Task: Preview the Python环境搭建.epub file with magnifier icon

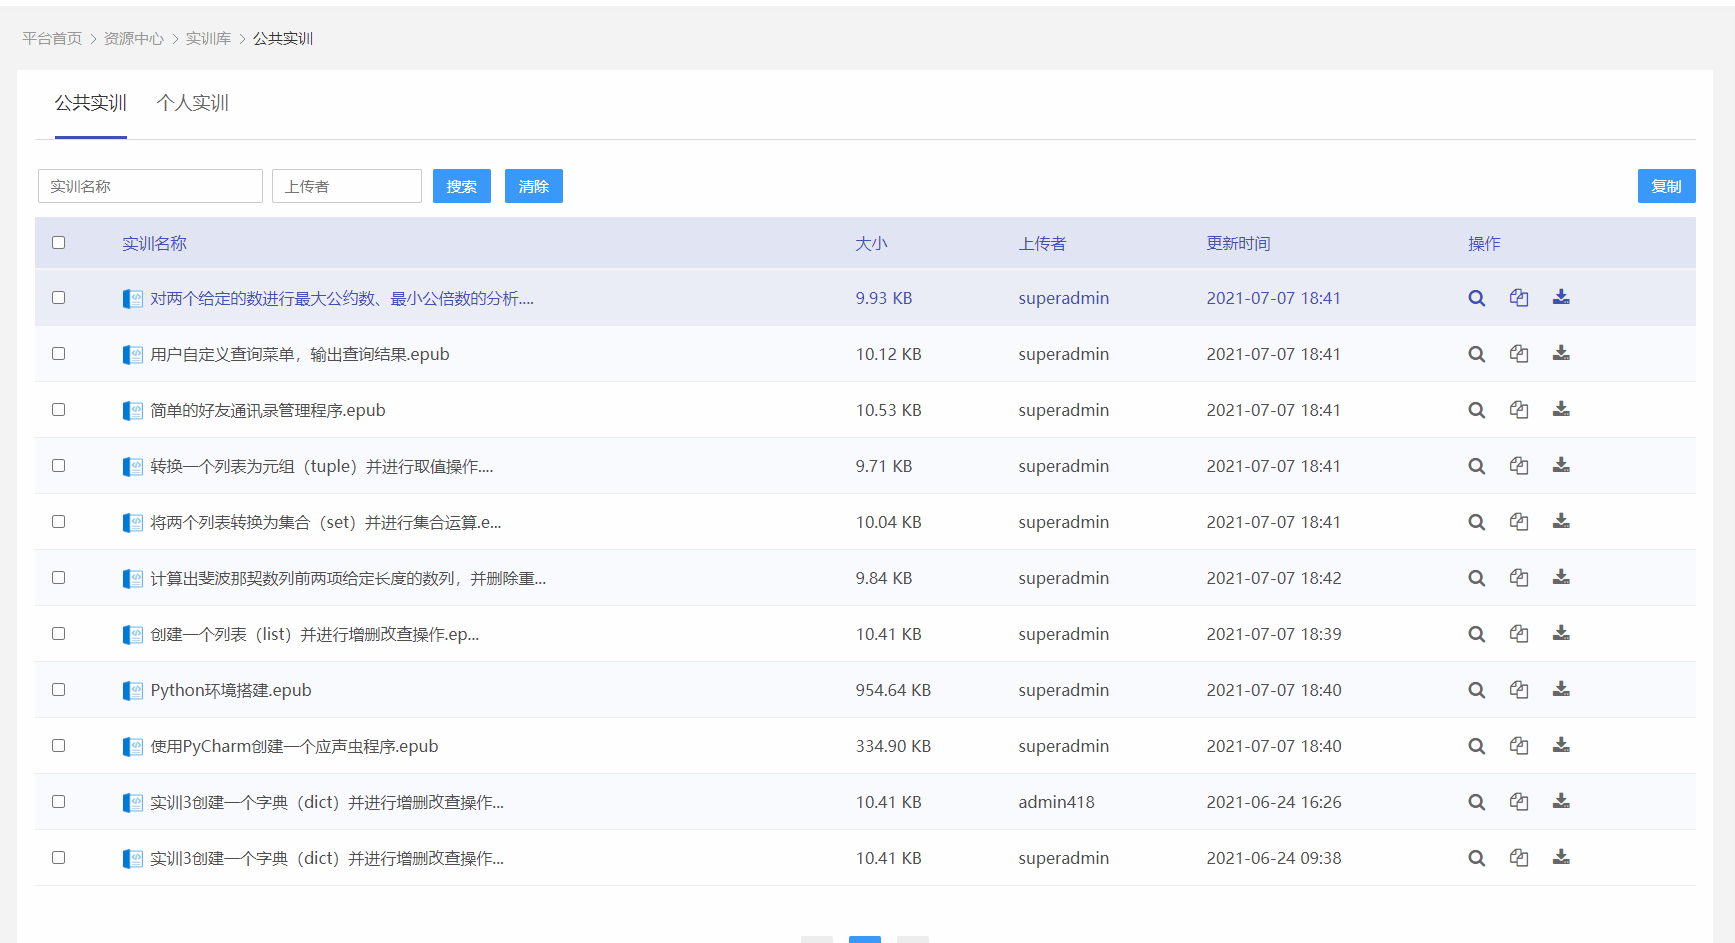Action: [x=1476, y=690]
